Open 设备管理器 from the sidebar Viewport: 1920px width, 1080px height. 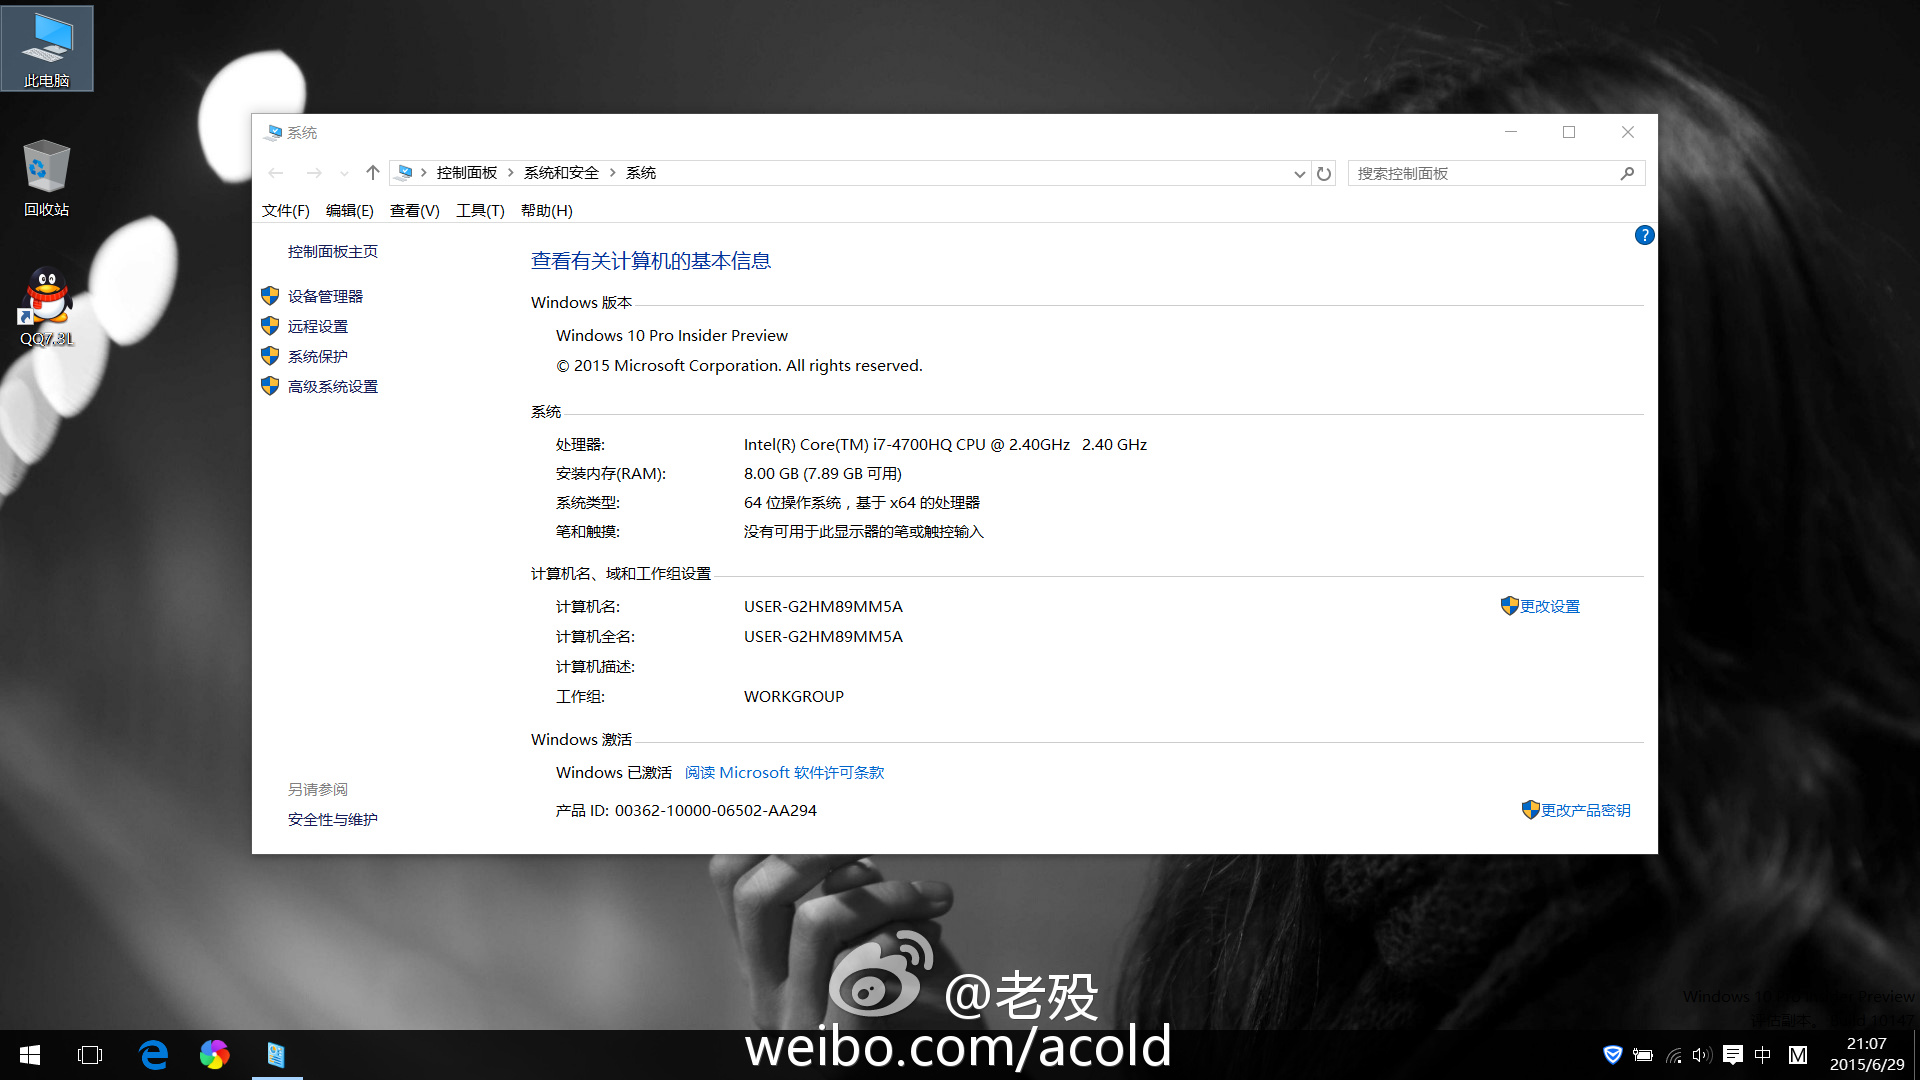[x=325, y=297]
